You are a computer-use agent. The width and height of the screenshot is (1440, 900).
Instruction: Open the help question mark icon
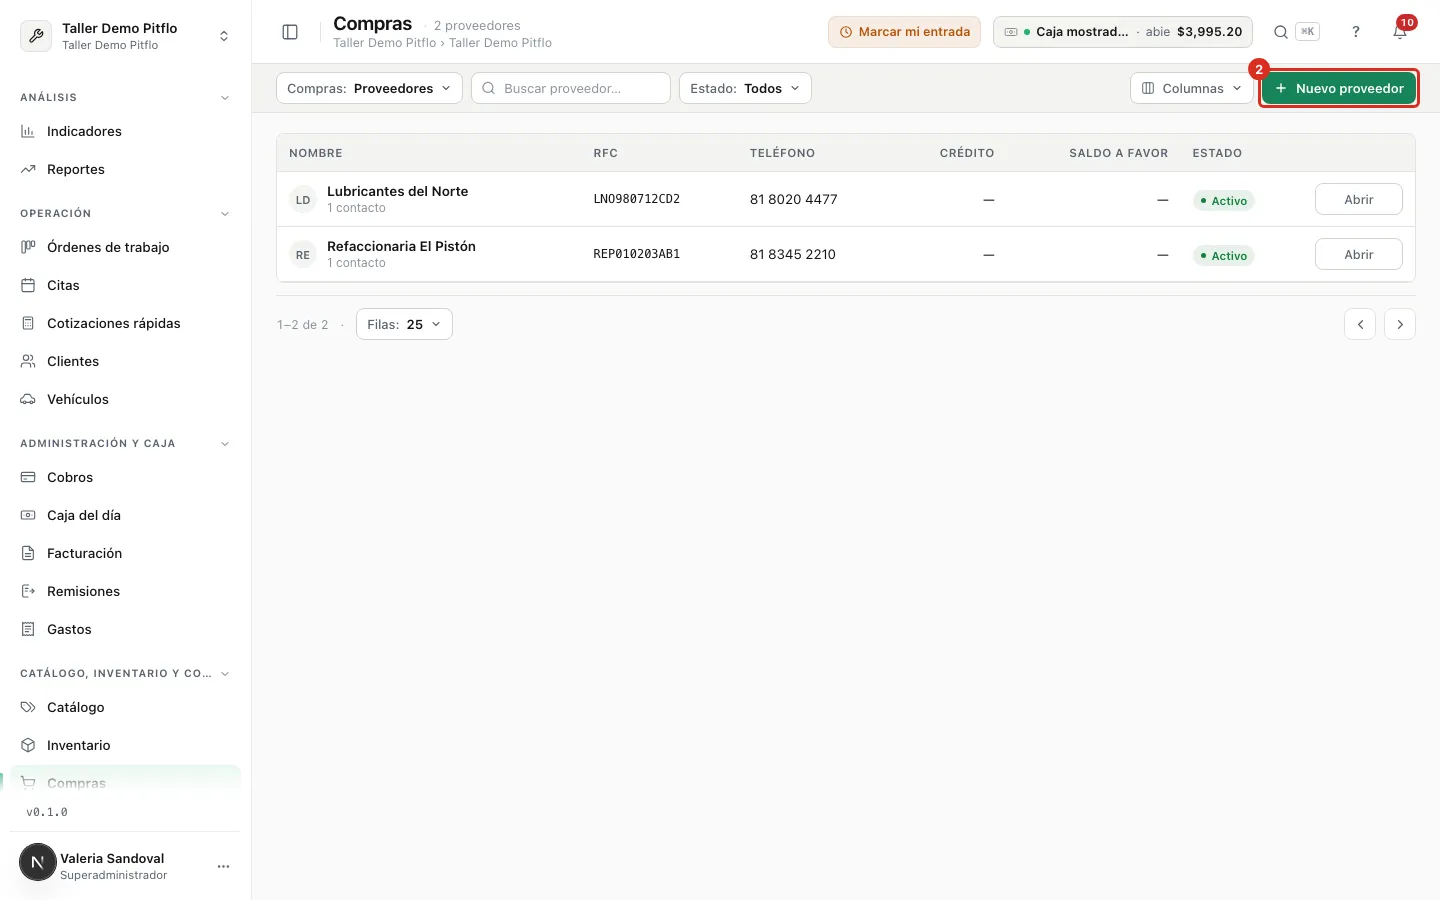(x=1356, y=32)
